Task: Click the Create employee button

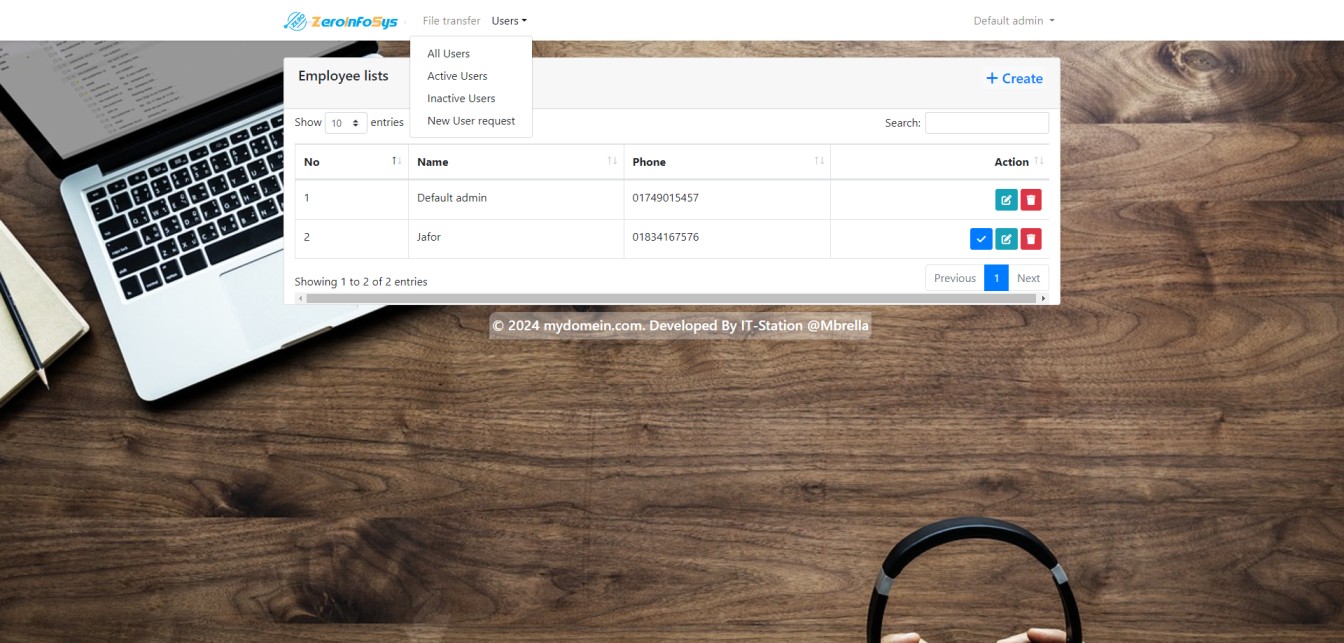Action: pos(1014,79)
